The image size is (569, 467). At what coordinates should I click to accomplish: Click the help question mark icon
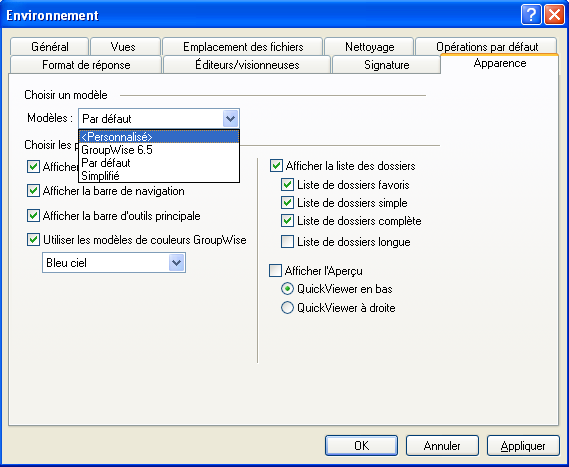[531, 15]
